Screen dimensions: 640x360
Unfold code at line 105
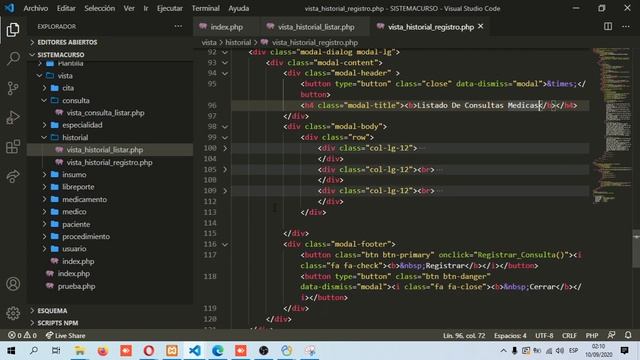(x=225, y=169)
